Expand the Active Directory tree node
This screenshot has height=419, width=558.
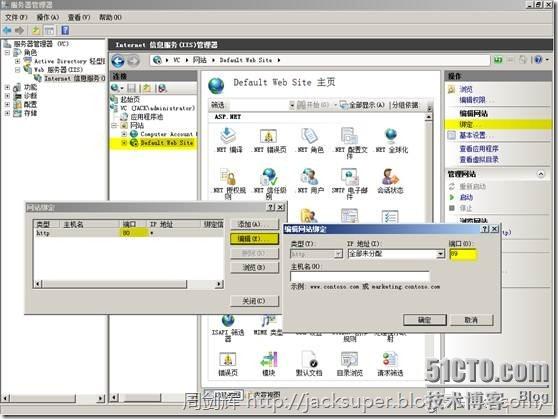coord(17,61)
